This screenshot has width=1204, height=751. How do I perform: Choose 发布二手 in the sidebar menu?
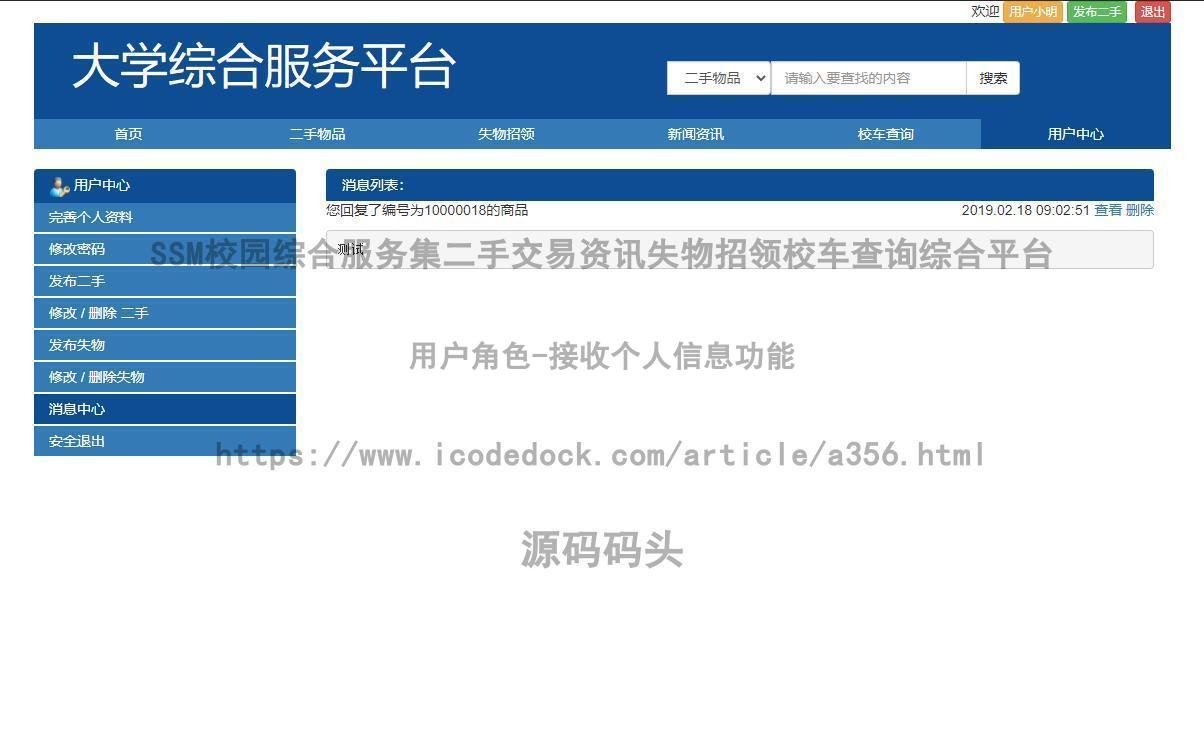coord(77,281)
